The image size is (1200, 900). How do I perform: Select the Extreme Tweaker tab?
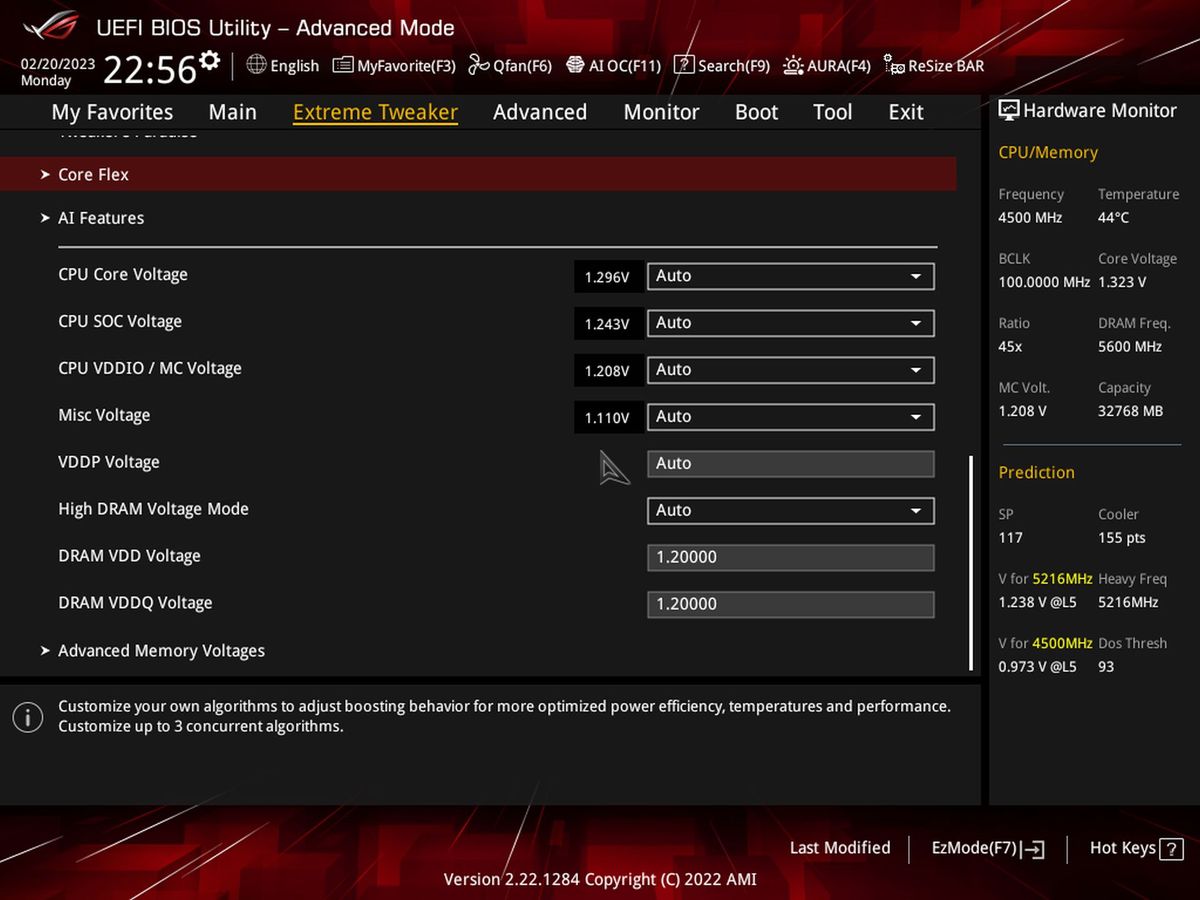click(x=375, y=112)
